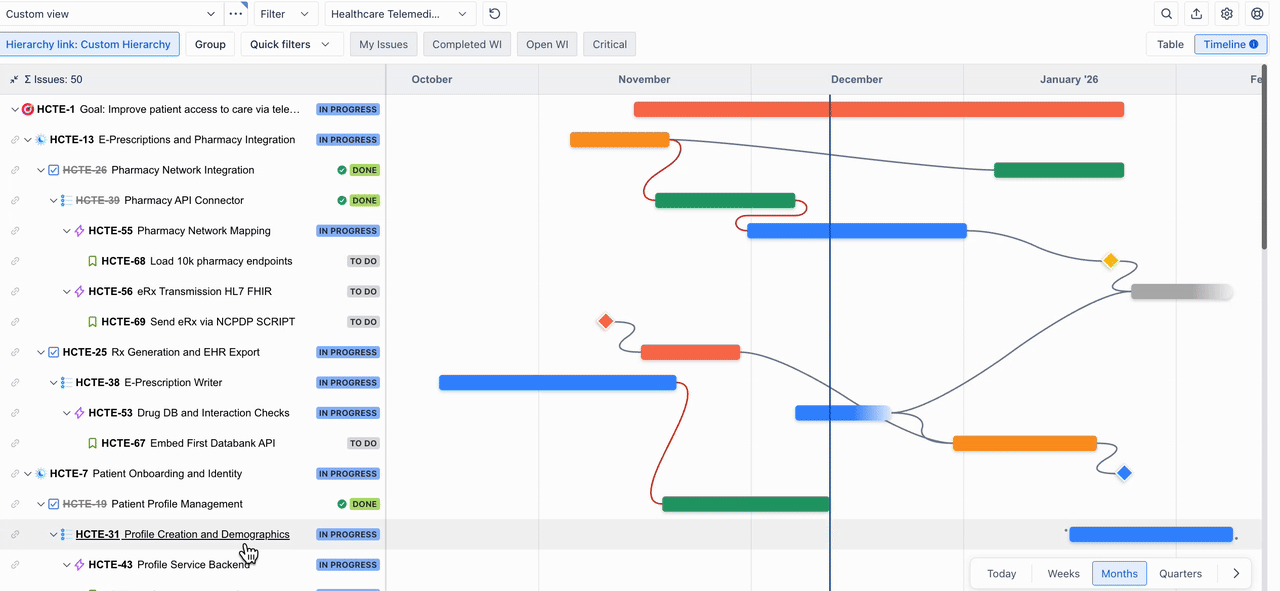Screen dimensions: 1280x591
Task: Collapse the HCTE-26 Pharmacy Network Integration branch
Action: coord(39,169)
